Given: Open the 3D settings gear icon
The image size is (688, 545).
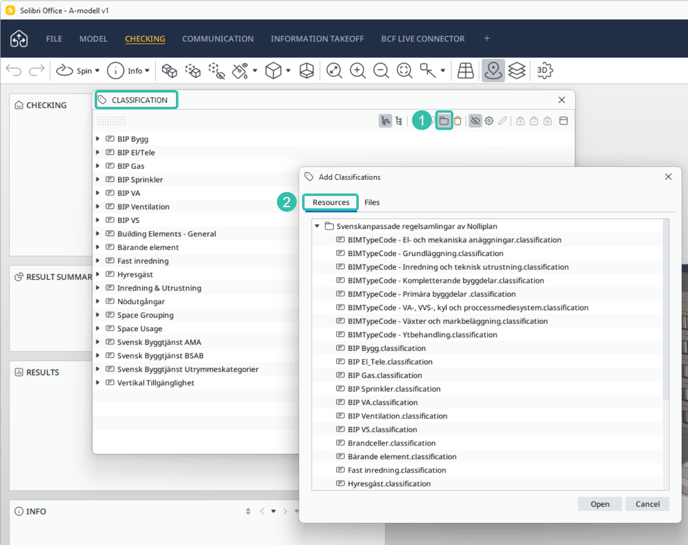Looking at the screenshot, I should coord(545,70).
